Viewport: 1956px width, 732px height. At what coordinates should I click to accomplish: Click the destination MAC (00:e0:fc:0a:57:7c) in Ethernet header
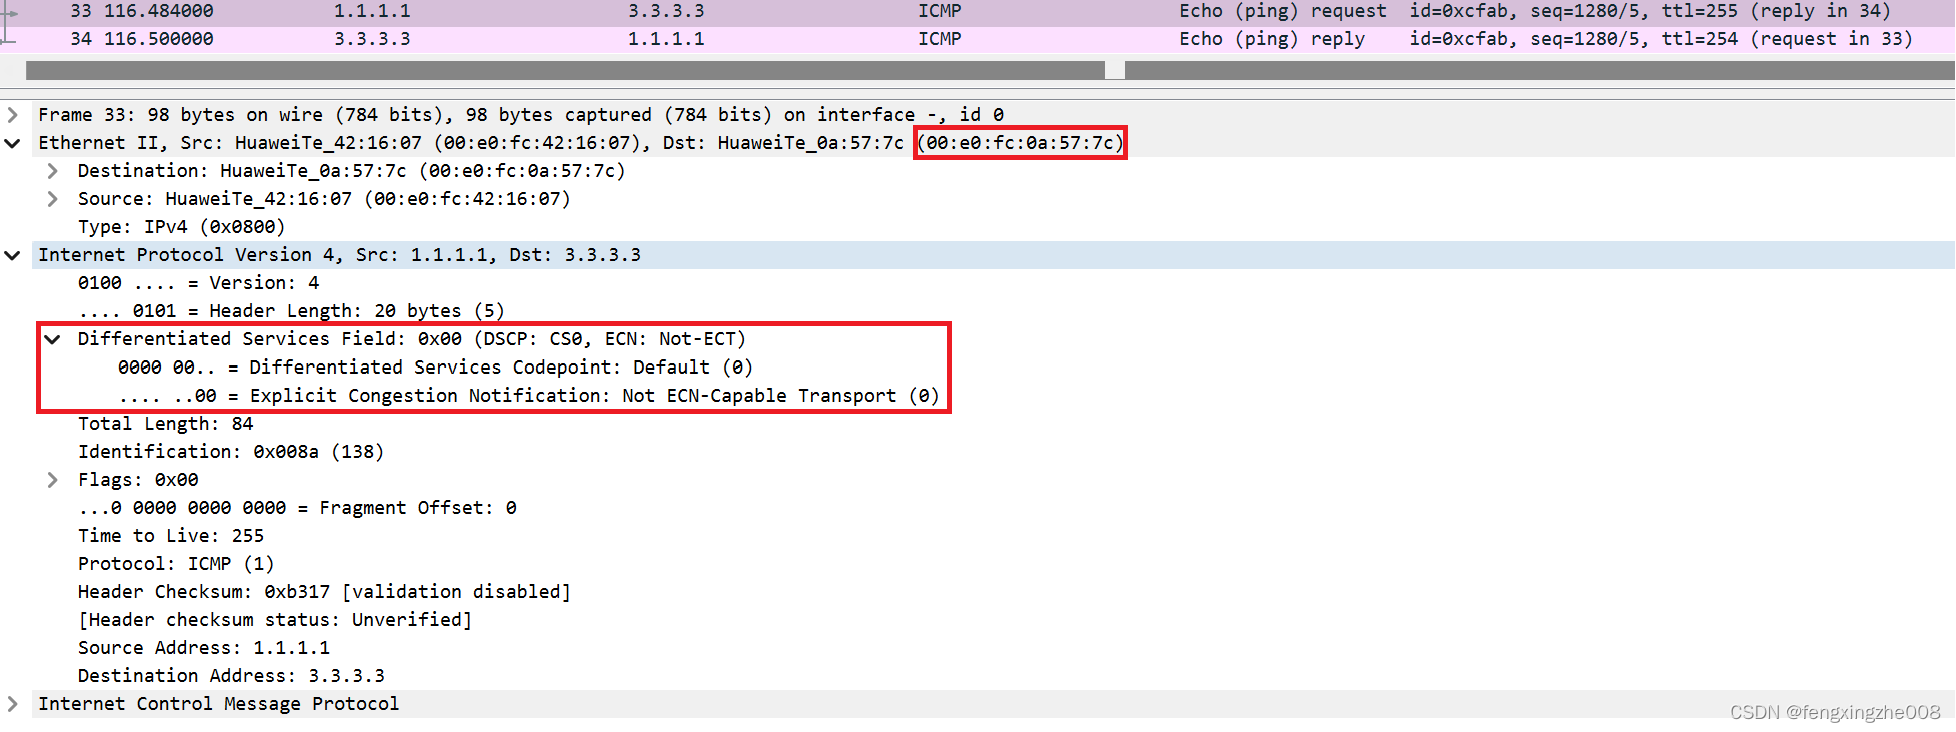(x=1020, y=143)
